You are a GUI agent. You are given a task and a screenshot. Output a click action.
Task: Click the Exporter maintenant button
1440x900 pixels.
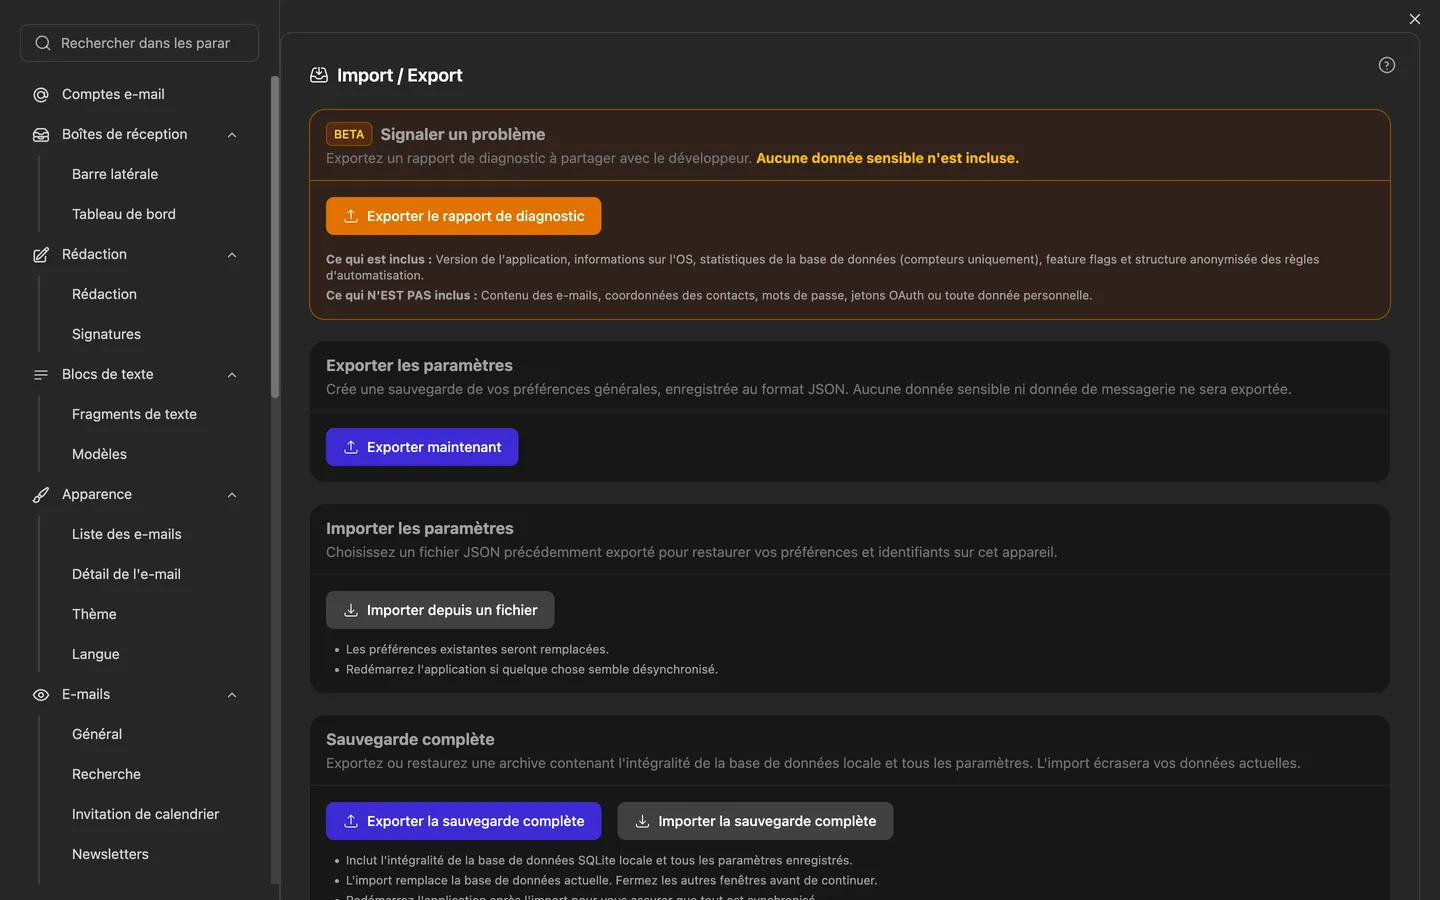422,447
